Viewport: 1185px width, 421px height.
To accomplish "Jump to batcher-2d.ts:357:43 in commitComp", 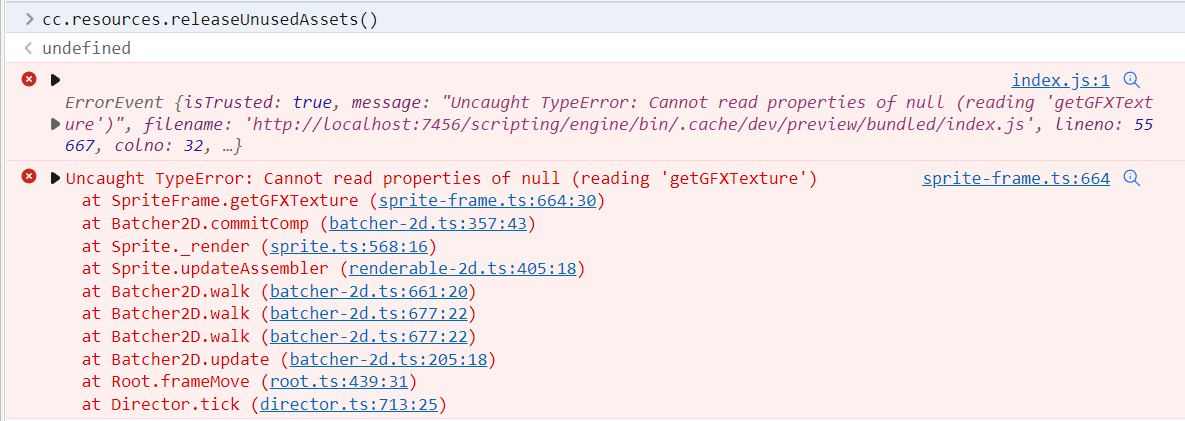I will (428, 223).
